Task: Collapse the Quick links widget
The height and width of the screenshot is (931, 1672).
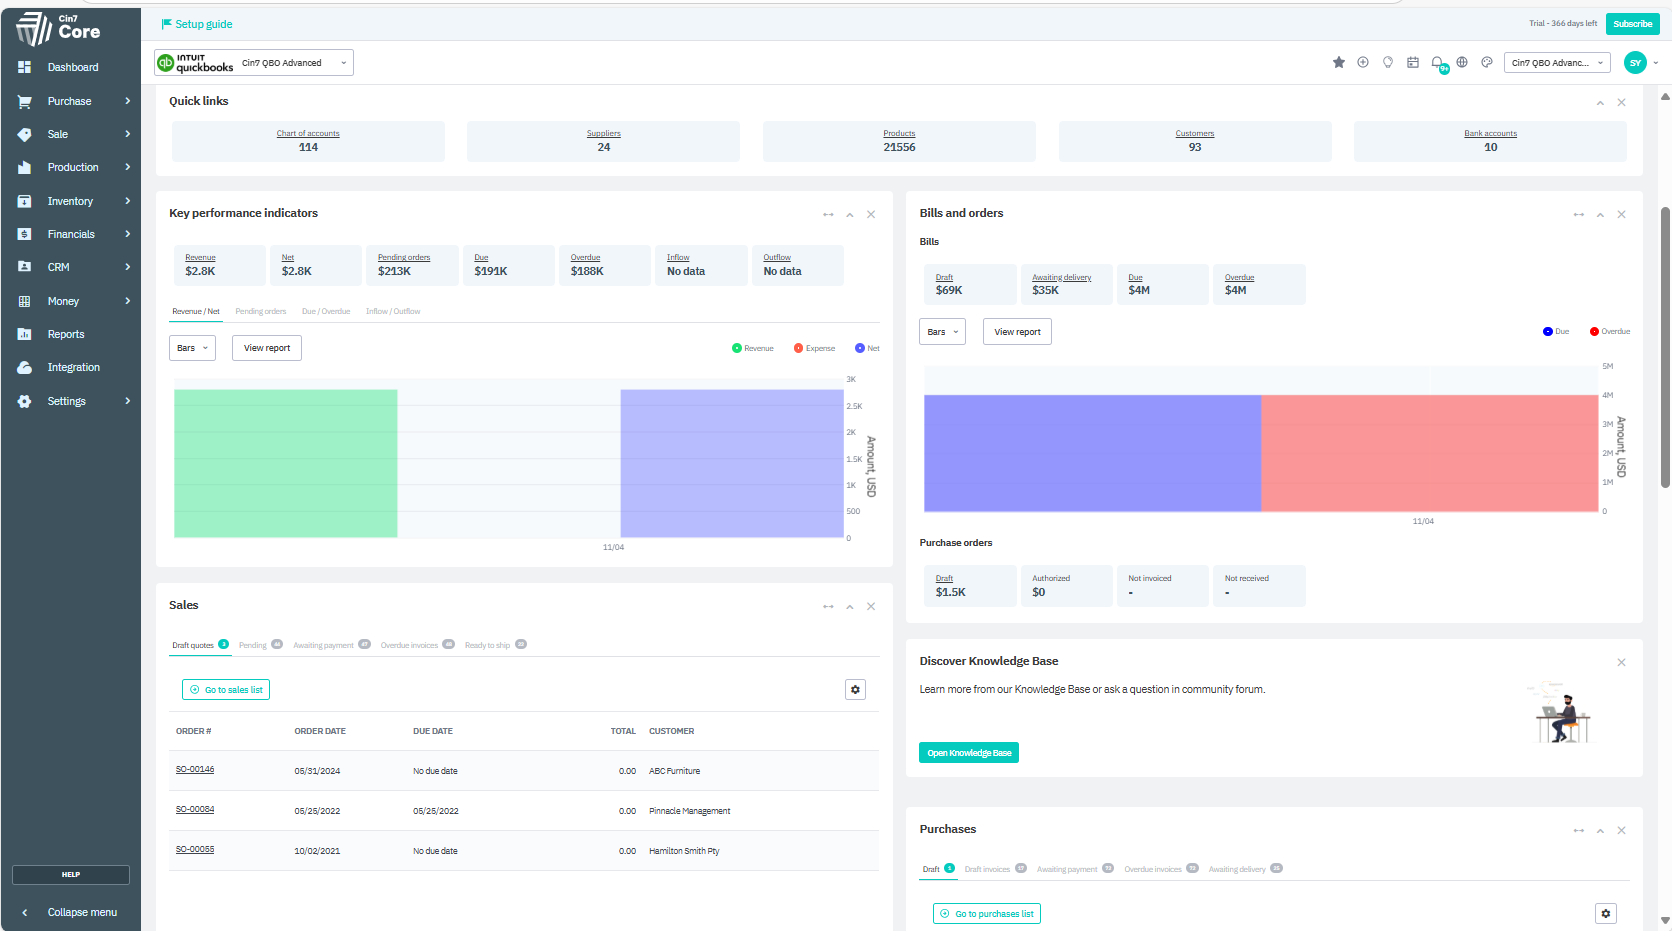Action: point(1600,102)
